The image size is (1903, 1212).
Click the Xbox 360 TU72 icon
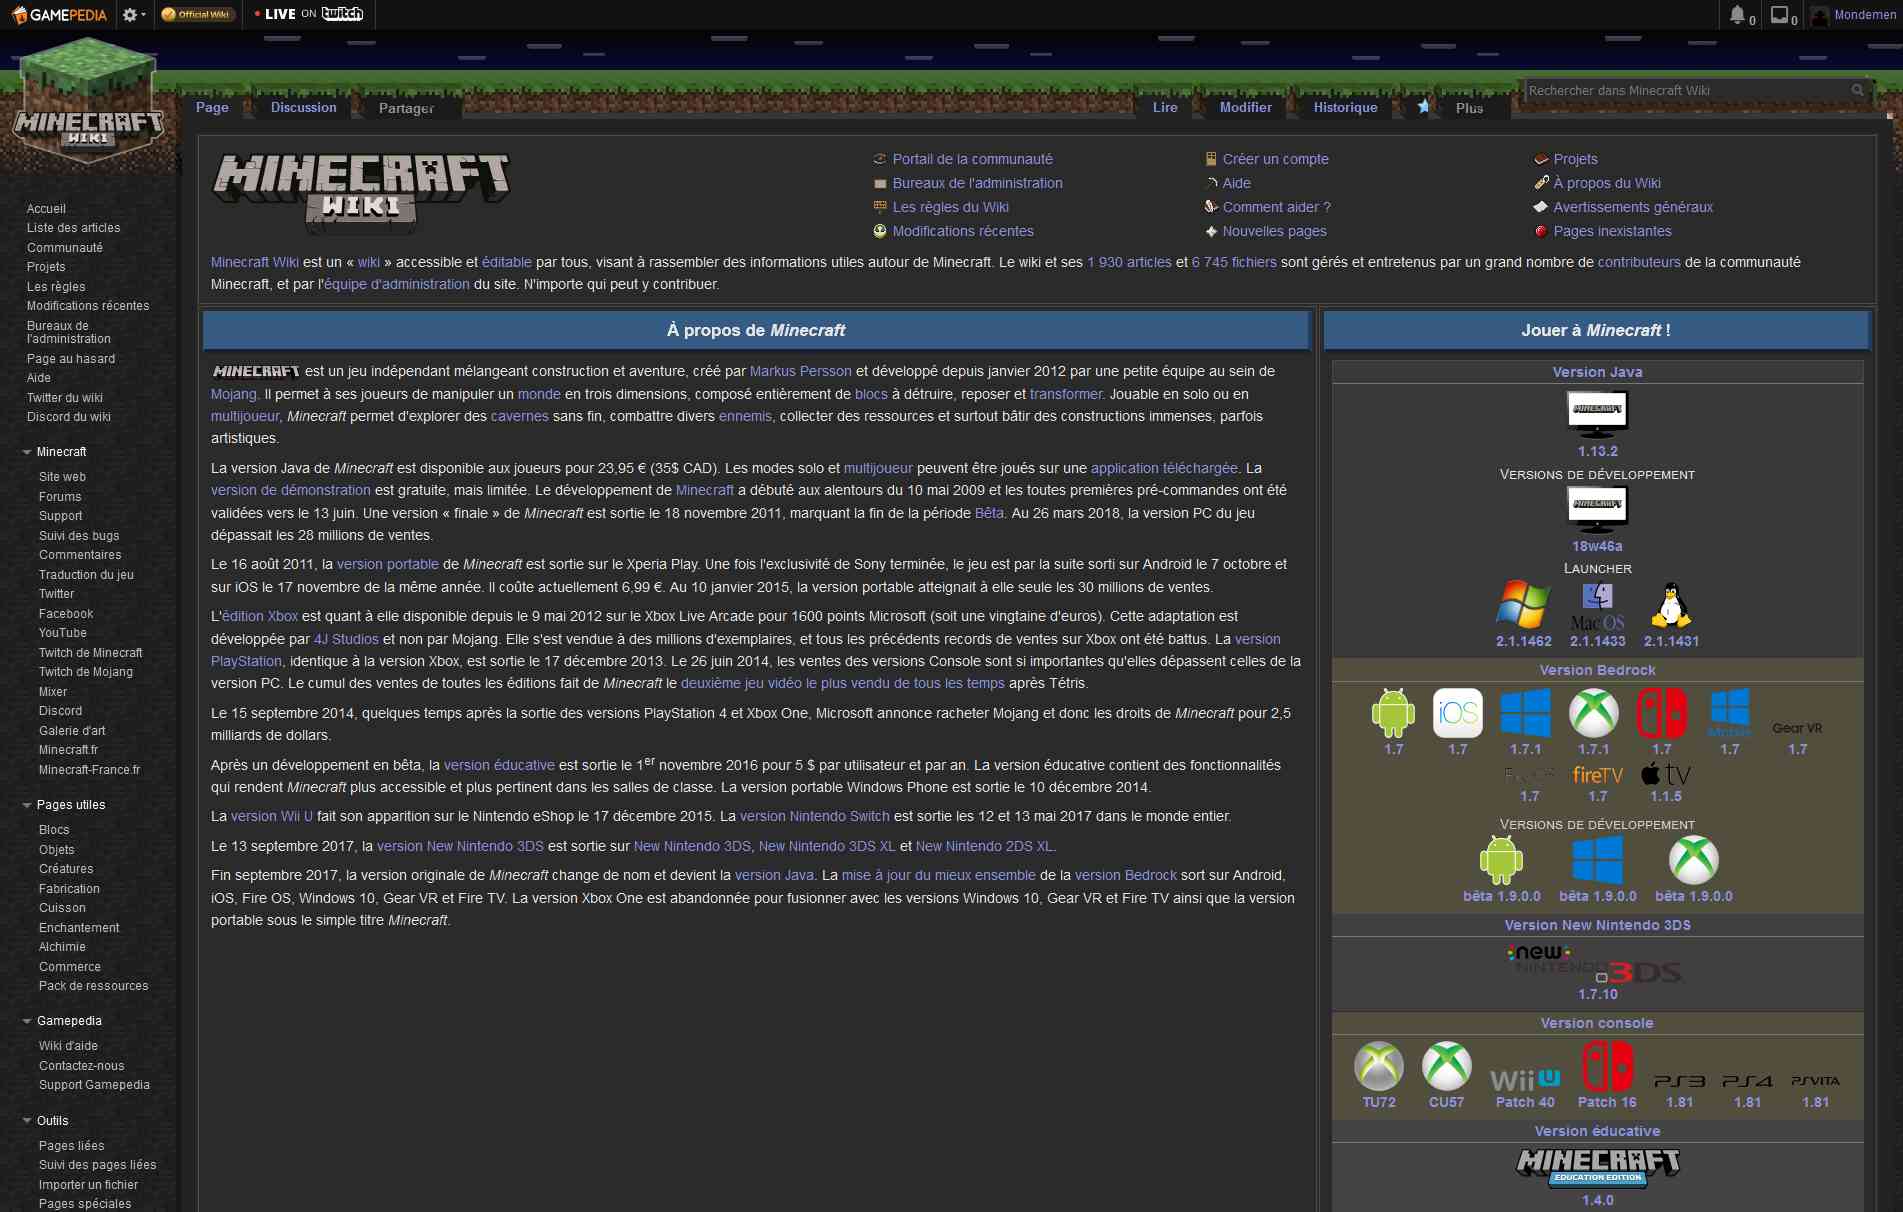tap(1378, 1066)
